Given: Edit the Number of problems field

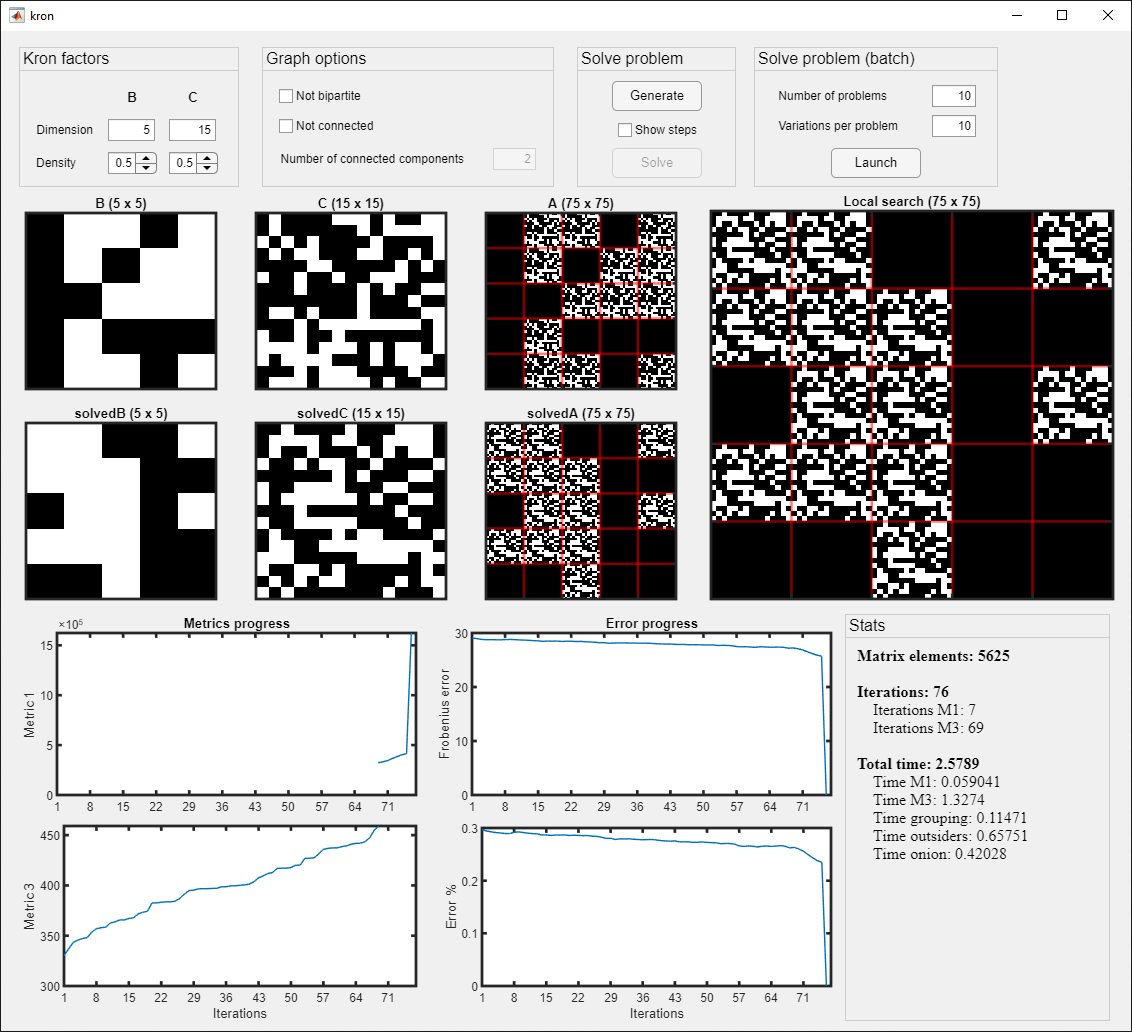Looking at the screenshot, I should (x=954, y=96).
